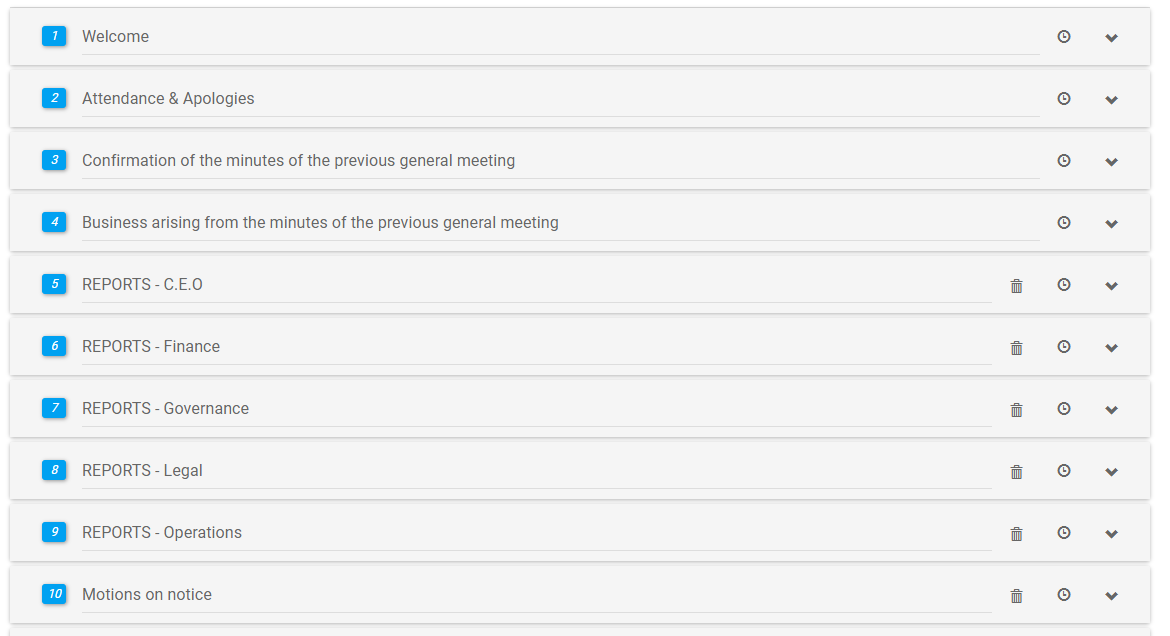Image resolution: width=1170 pixels, height=636 pixels.
Task: Expand REPORTS - Governance details chevron
Action: click(1111, 410)
